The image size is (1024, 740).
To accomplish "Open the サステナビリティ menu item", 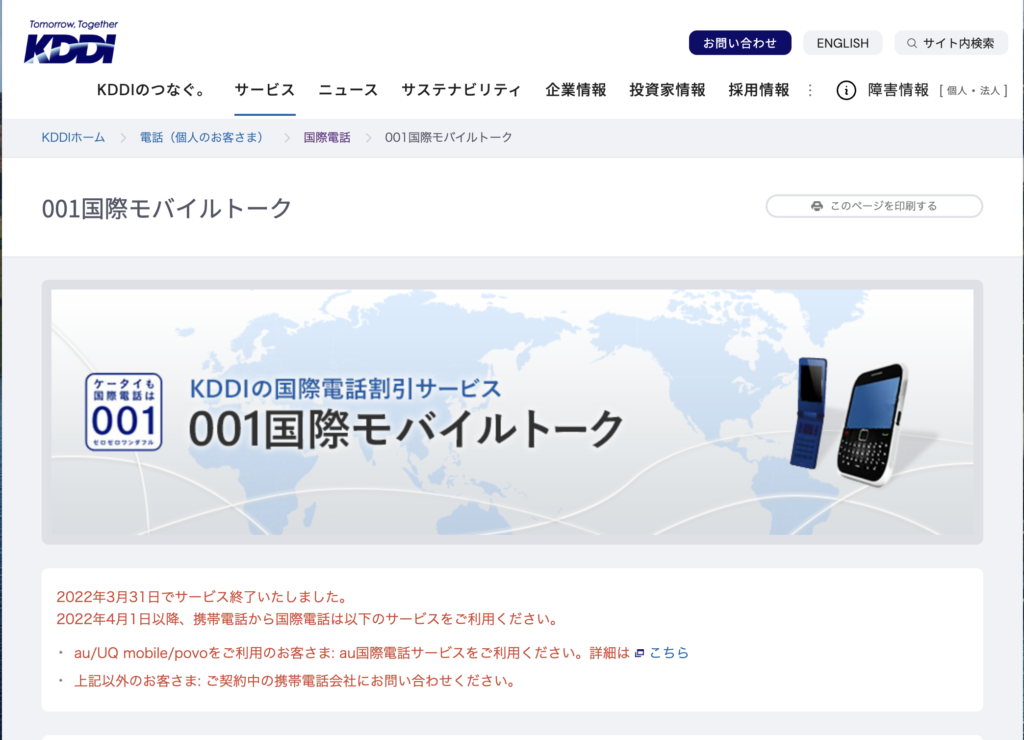I will pyautogui.click(x=461, y=90).
